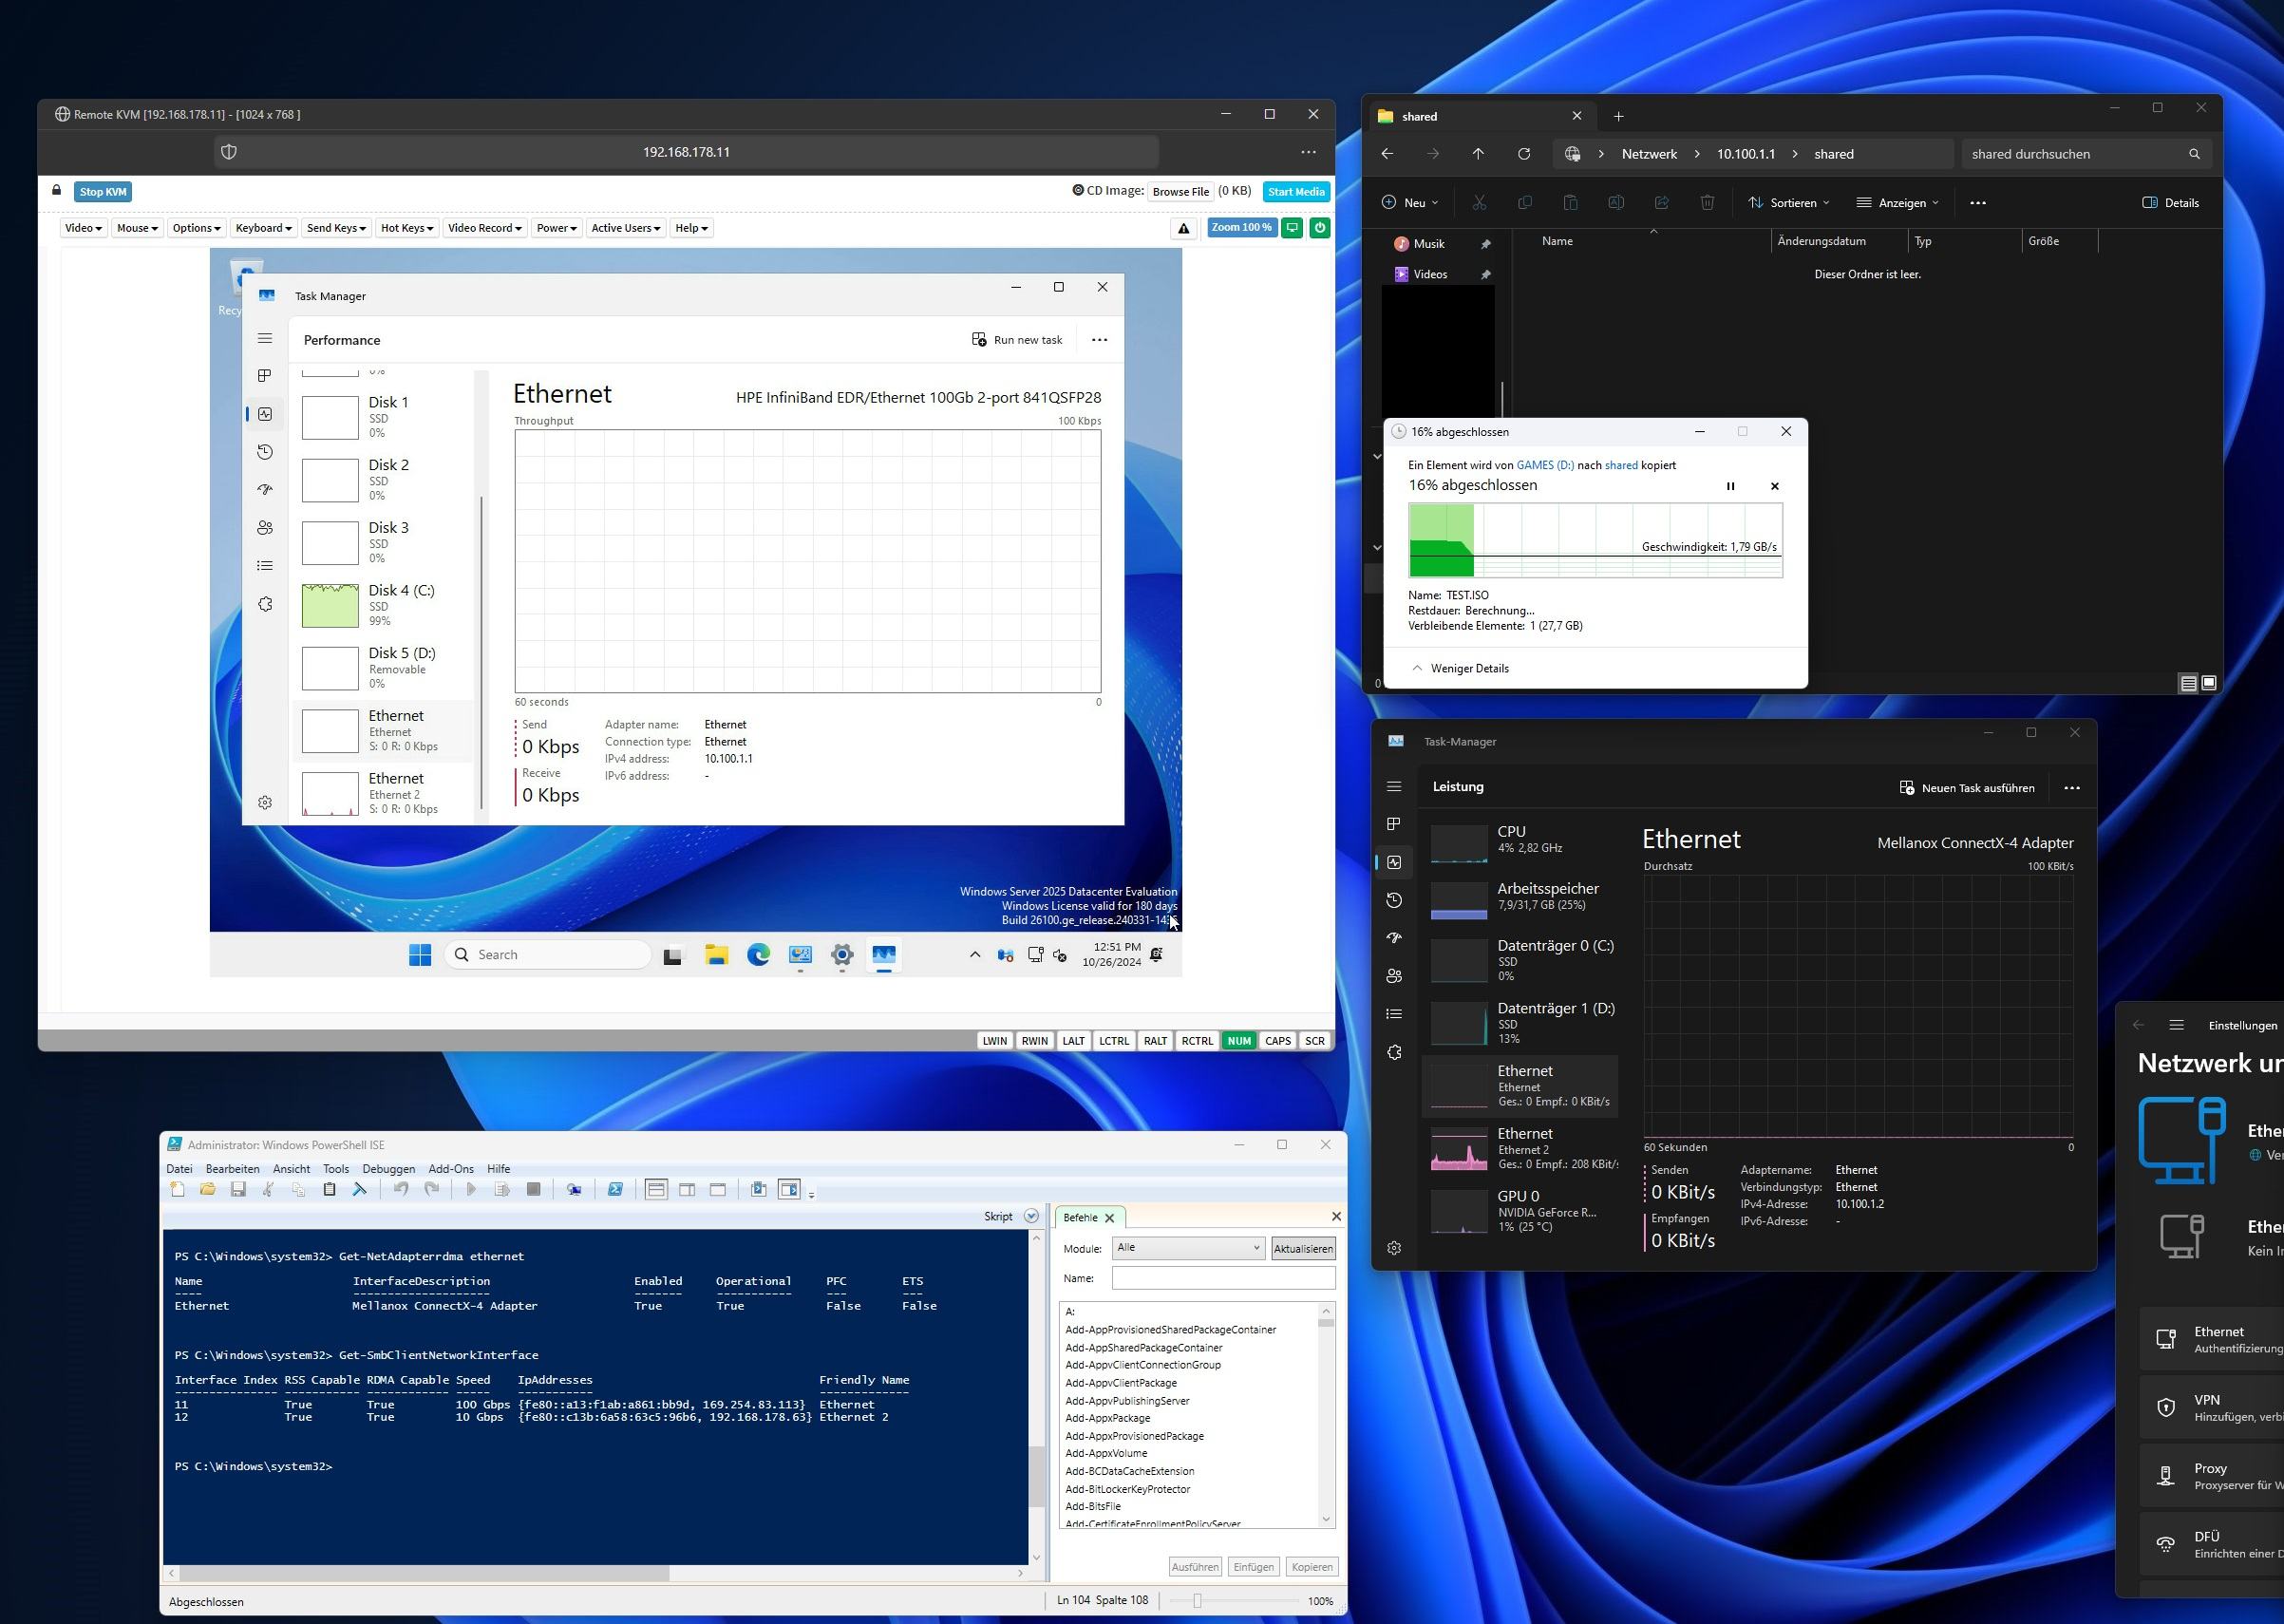Open Video dropdown in Remote KVM
This screenshot has height=1624, width=2284.
[x=83, y=228]
